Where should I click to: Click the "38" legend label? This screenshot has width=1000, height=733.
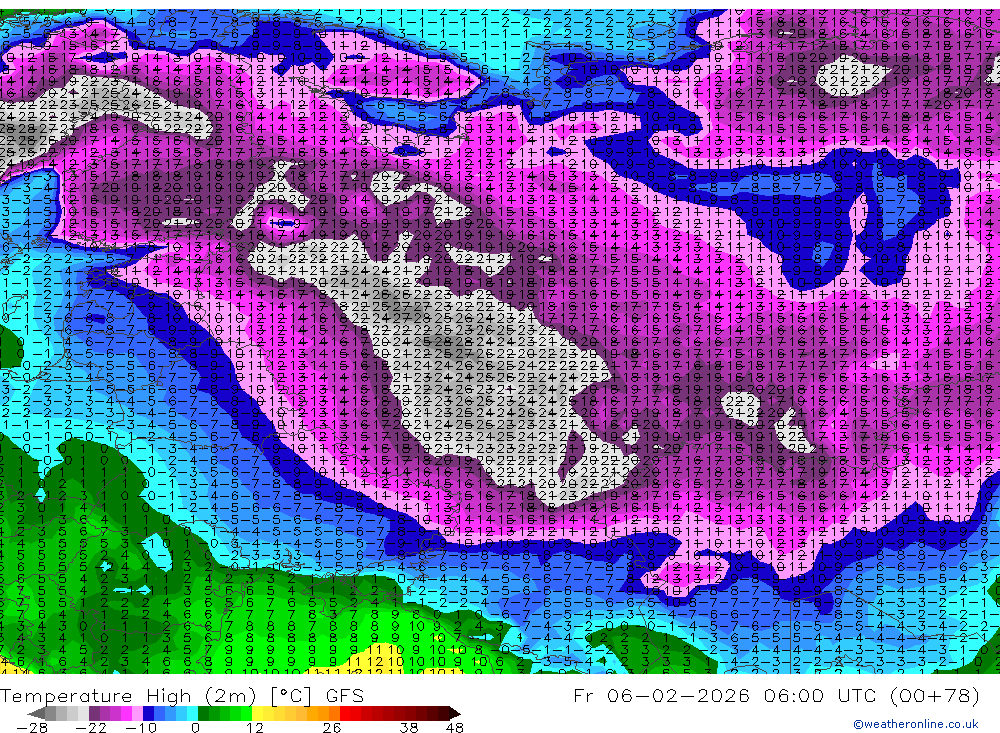[x=409, y=728]
